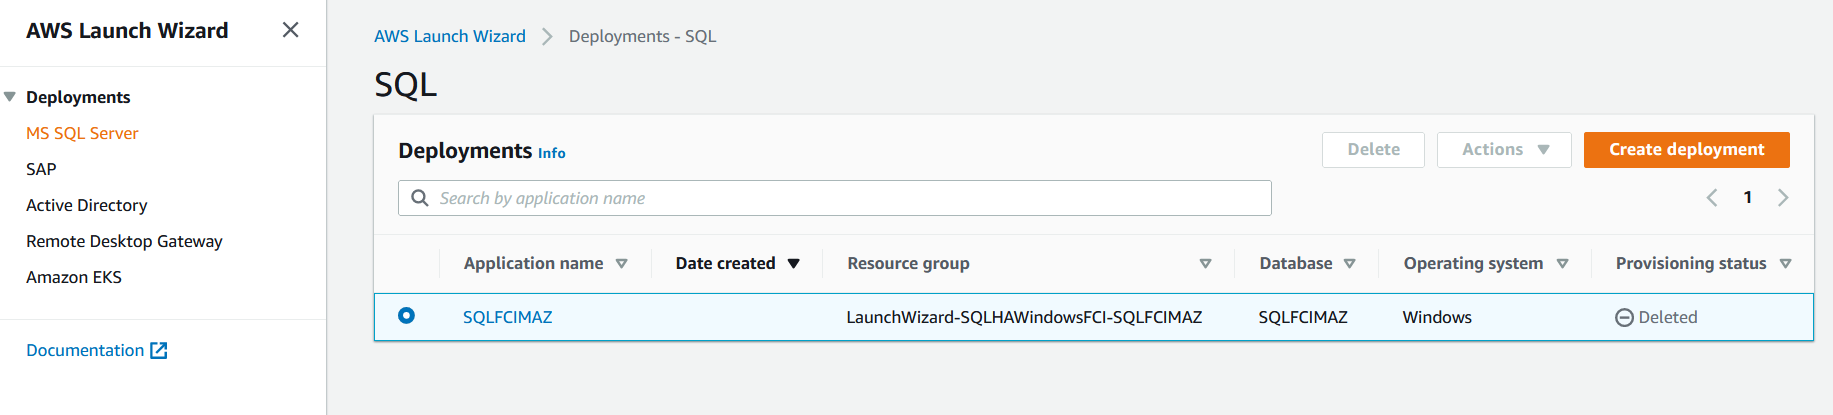The image size is (1833, 415).
Task: Go to Active Directory deployments
Action: pyautogui.click(x=87, y=205)
